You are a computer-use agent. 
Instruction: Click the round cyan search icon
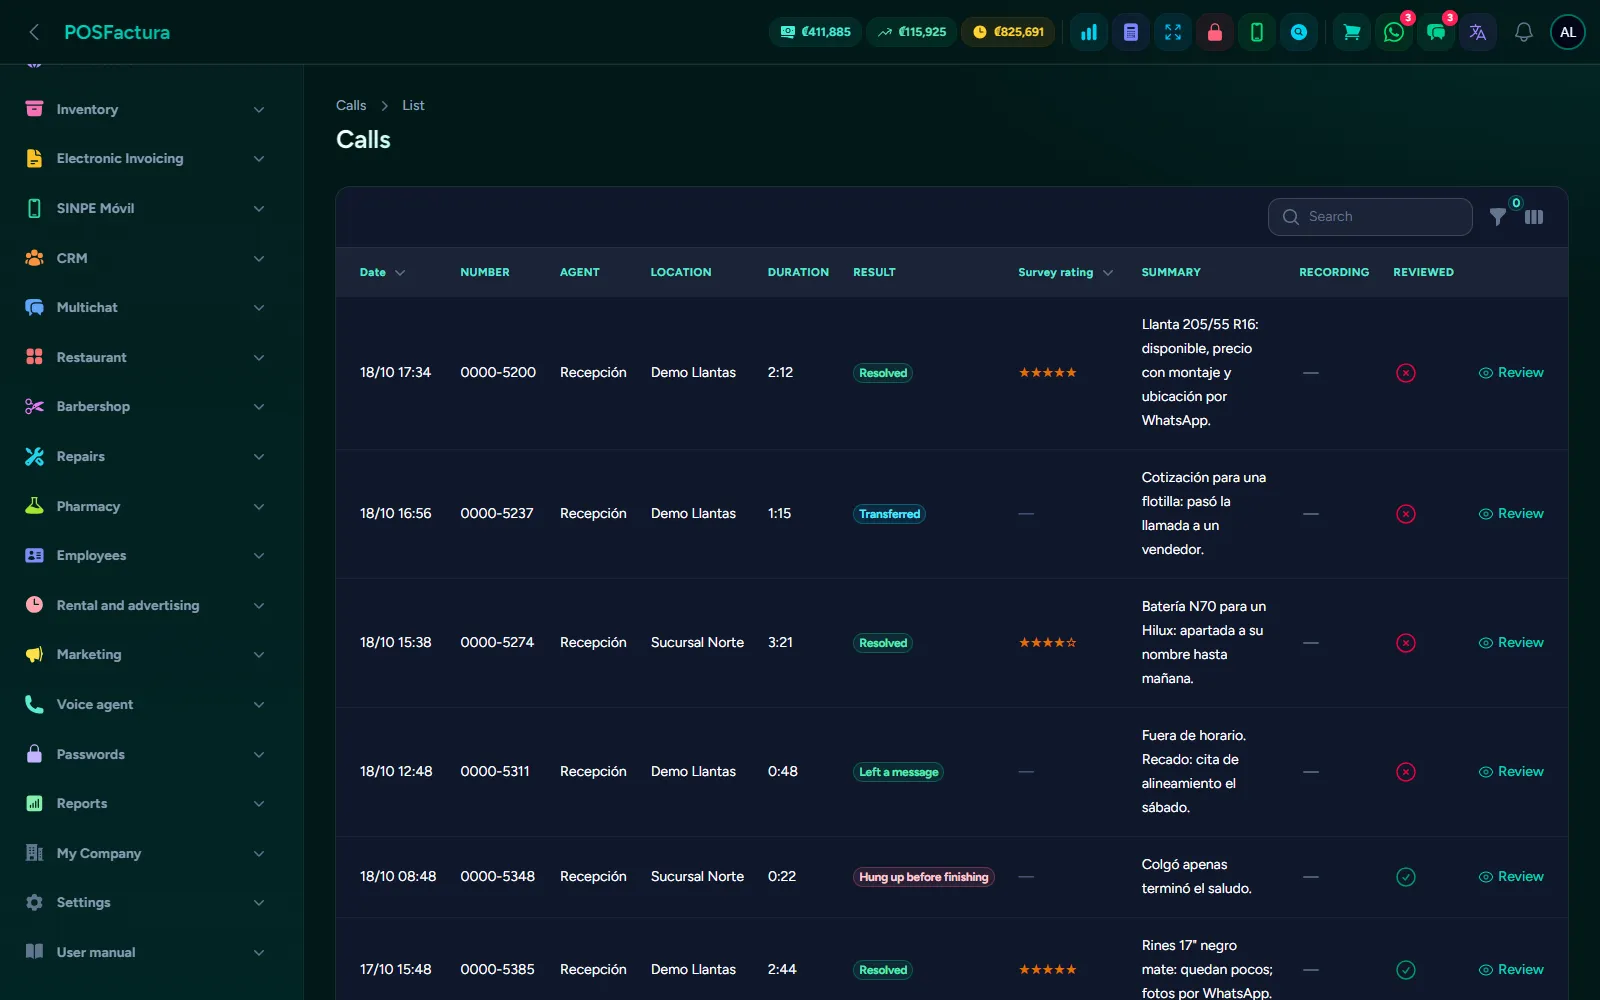(x=1299, y=32)
